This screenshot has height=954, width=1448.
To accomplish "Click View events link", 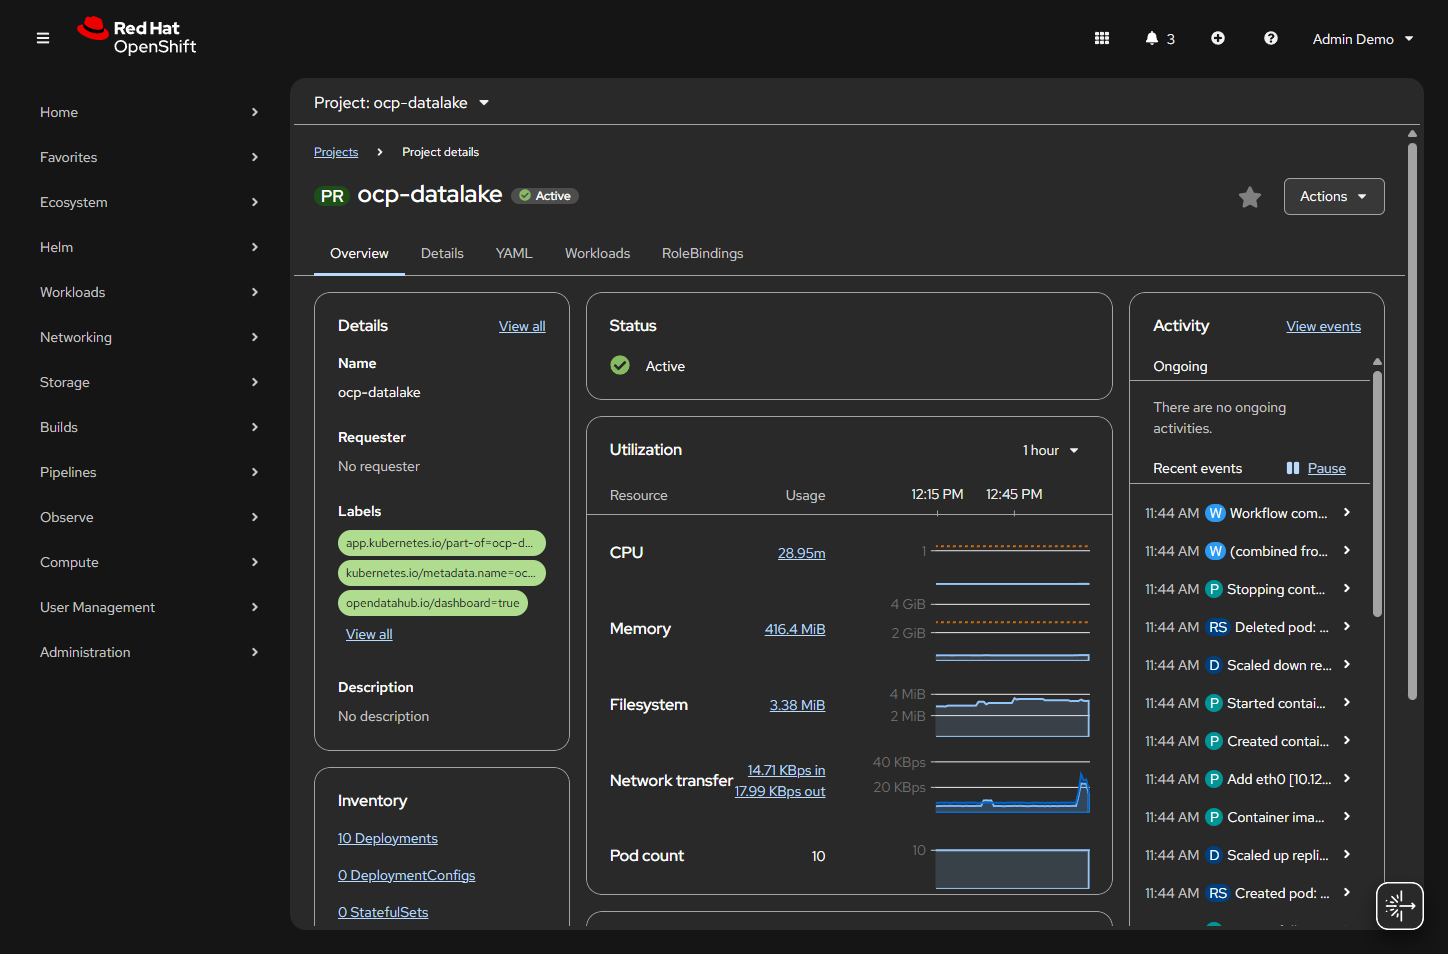I will point(1323,326).
